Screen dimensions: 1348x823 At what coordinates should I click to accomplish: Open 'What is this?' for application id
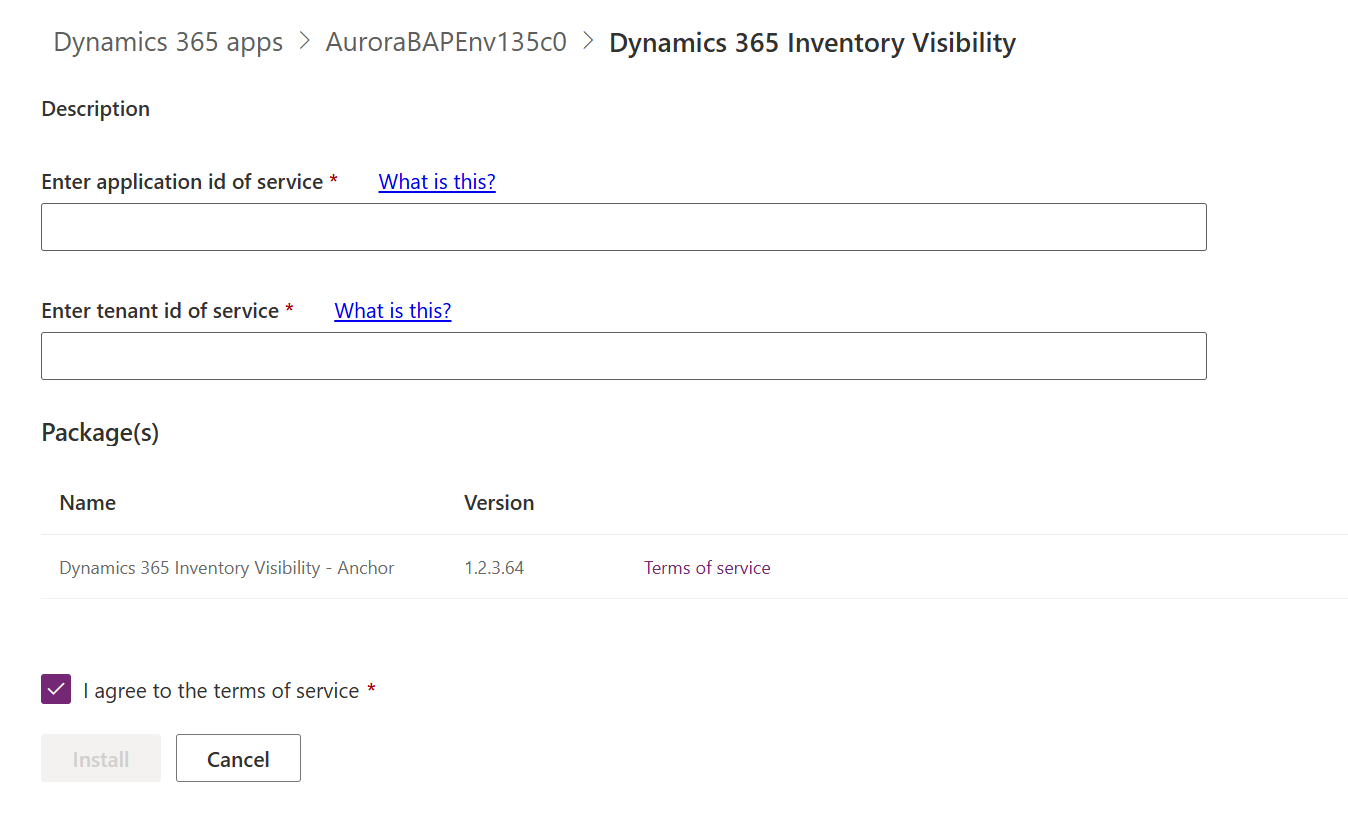pos(437,182)
